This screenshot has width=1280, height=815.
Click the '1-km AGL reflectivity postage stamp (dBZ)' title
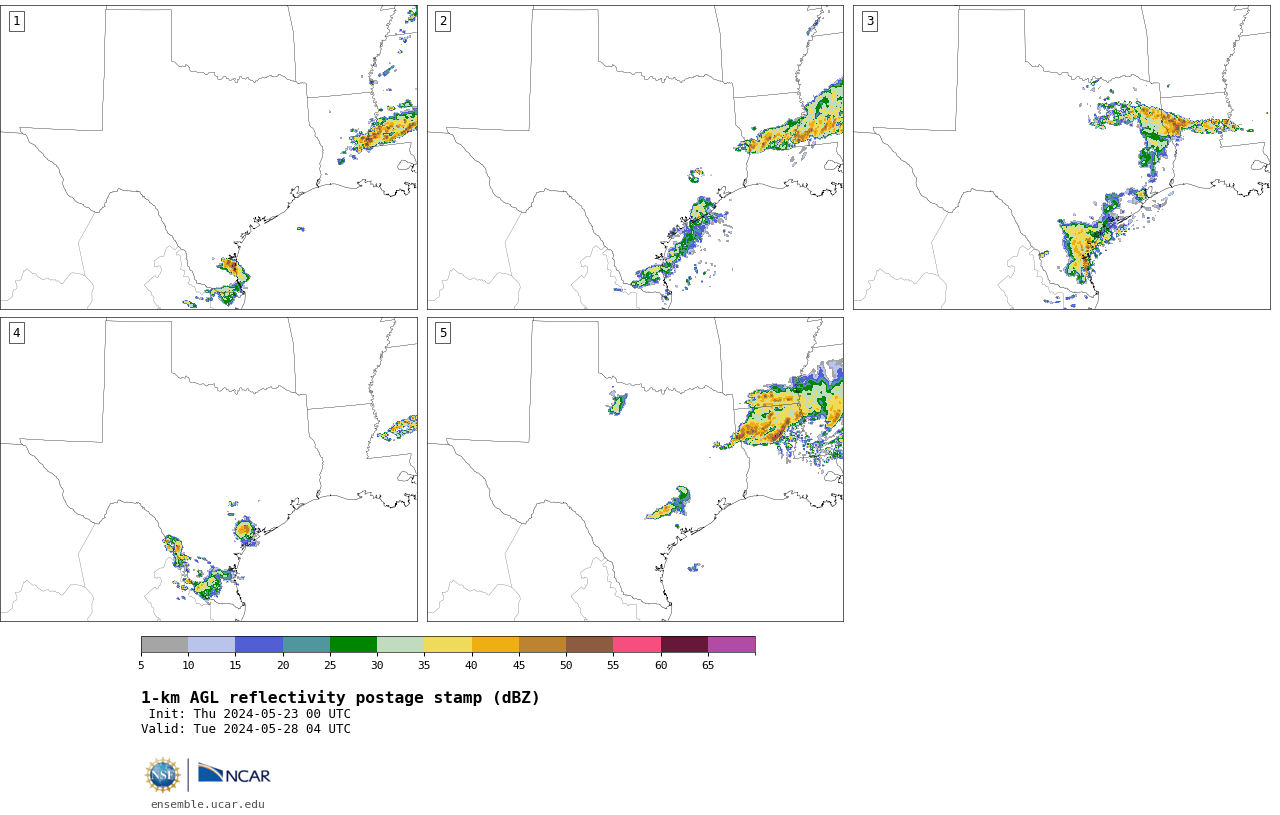[340, 698]
